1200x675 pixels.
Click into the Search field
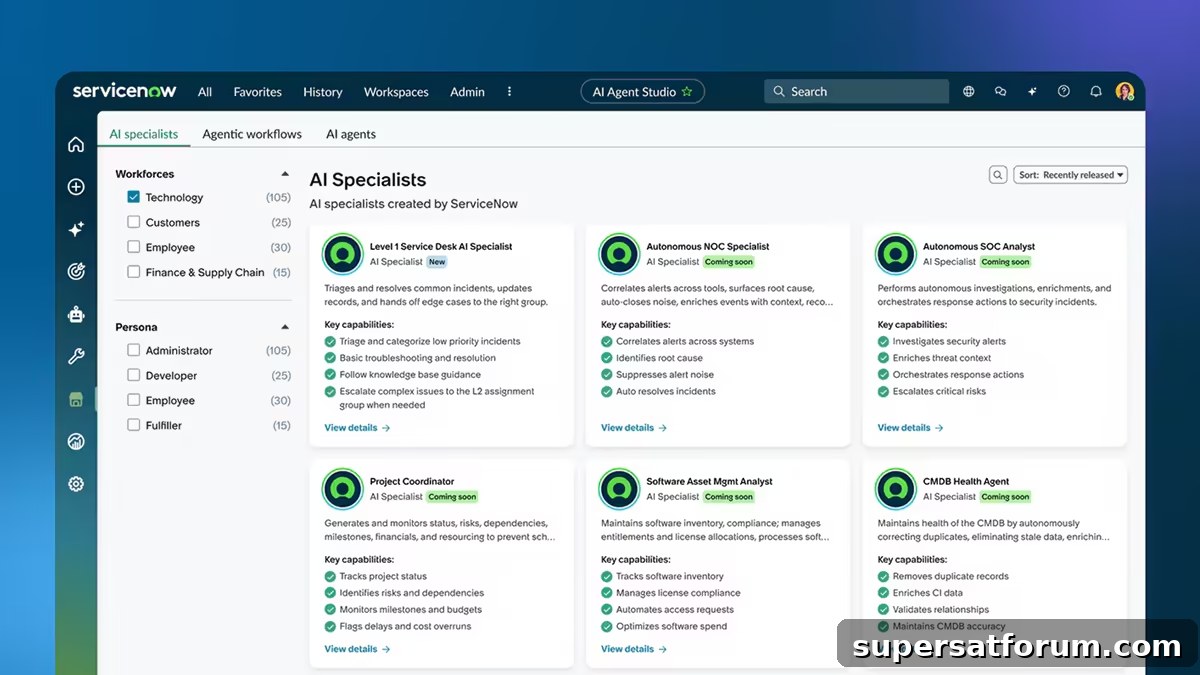tap(857, 91)
